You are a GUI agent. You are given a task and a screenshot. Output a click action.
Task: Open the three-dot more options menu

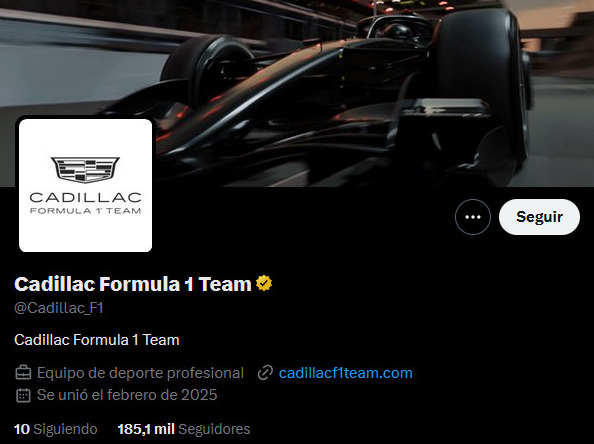(473, 217)
